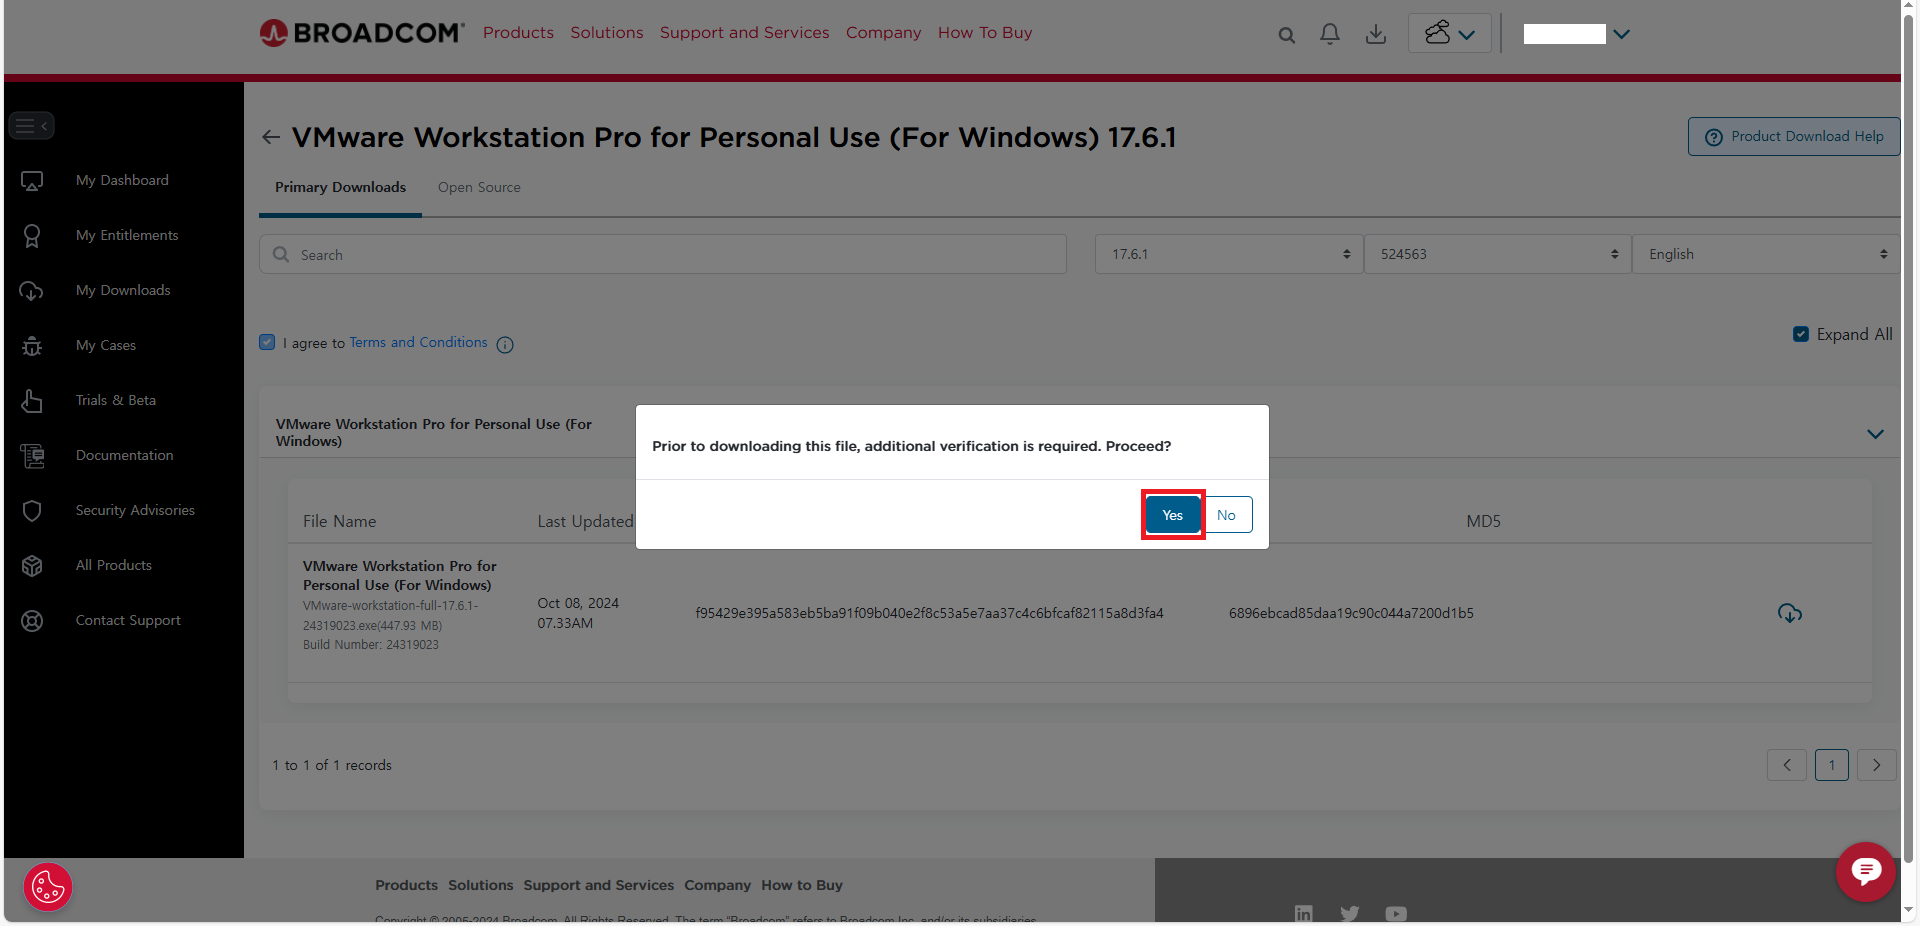This screenshot has height=926, width=1920.
Task: Open the 524563 release dropdown
Action: (1498, 254)
